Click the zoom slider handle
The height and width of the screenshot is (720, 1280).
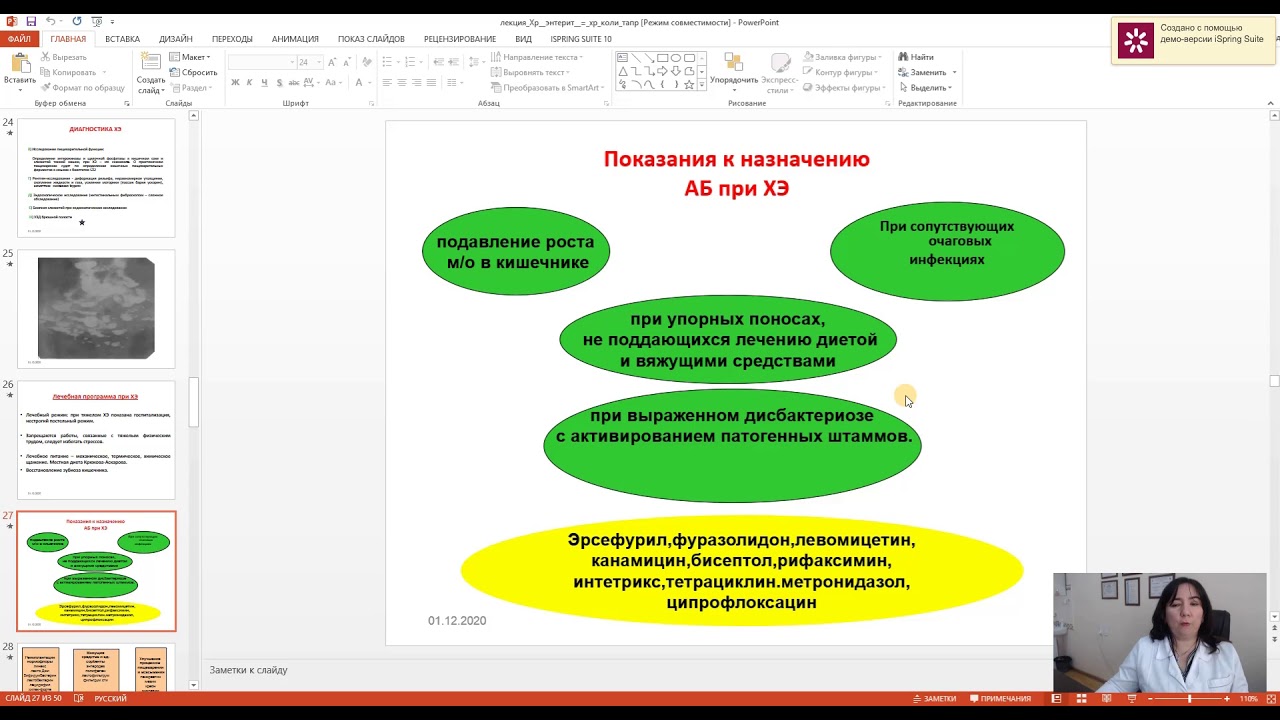[x=1189, y=698]
